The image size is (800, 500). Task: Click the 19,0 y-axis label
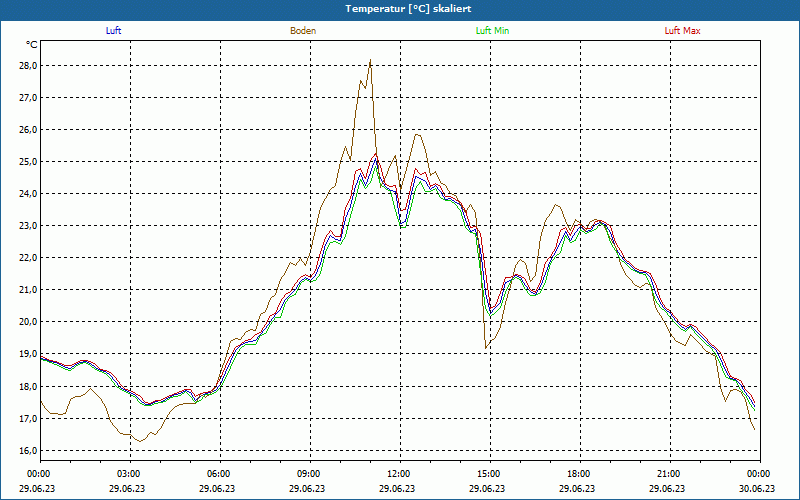pyautogui.click(x=28, y=354)
